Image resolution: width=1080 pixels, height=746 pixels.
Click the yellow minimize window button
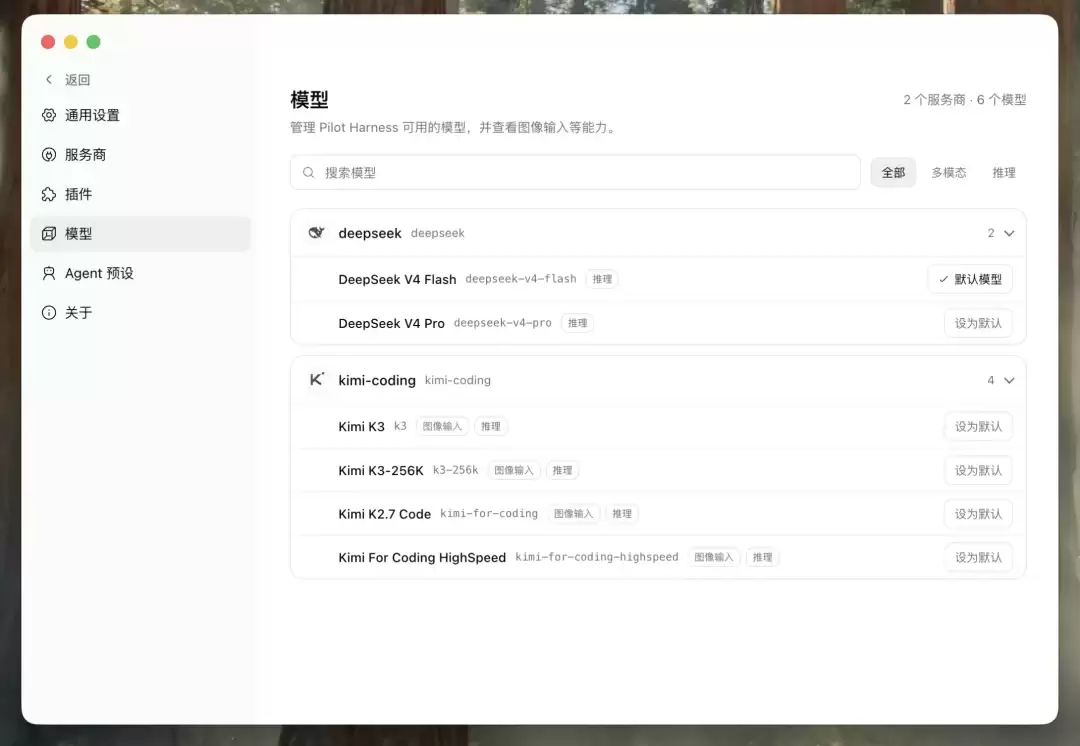click(70, 42)
